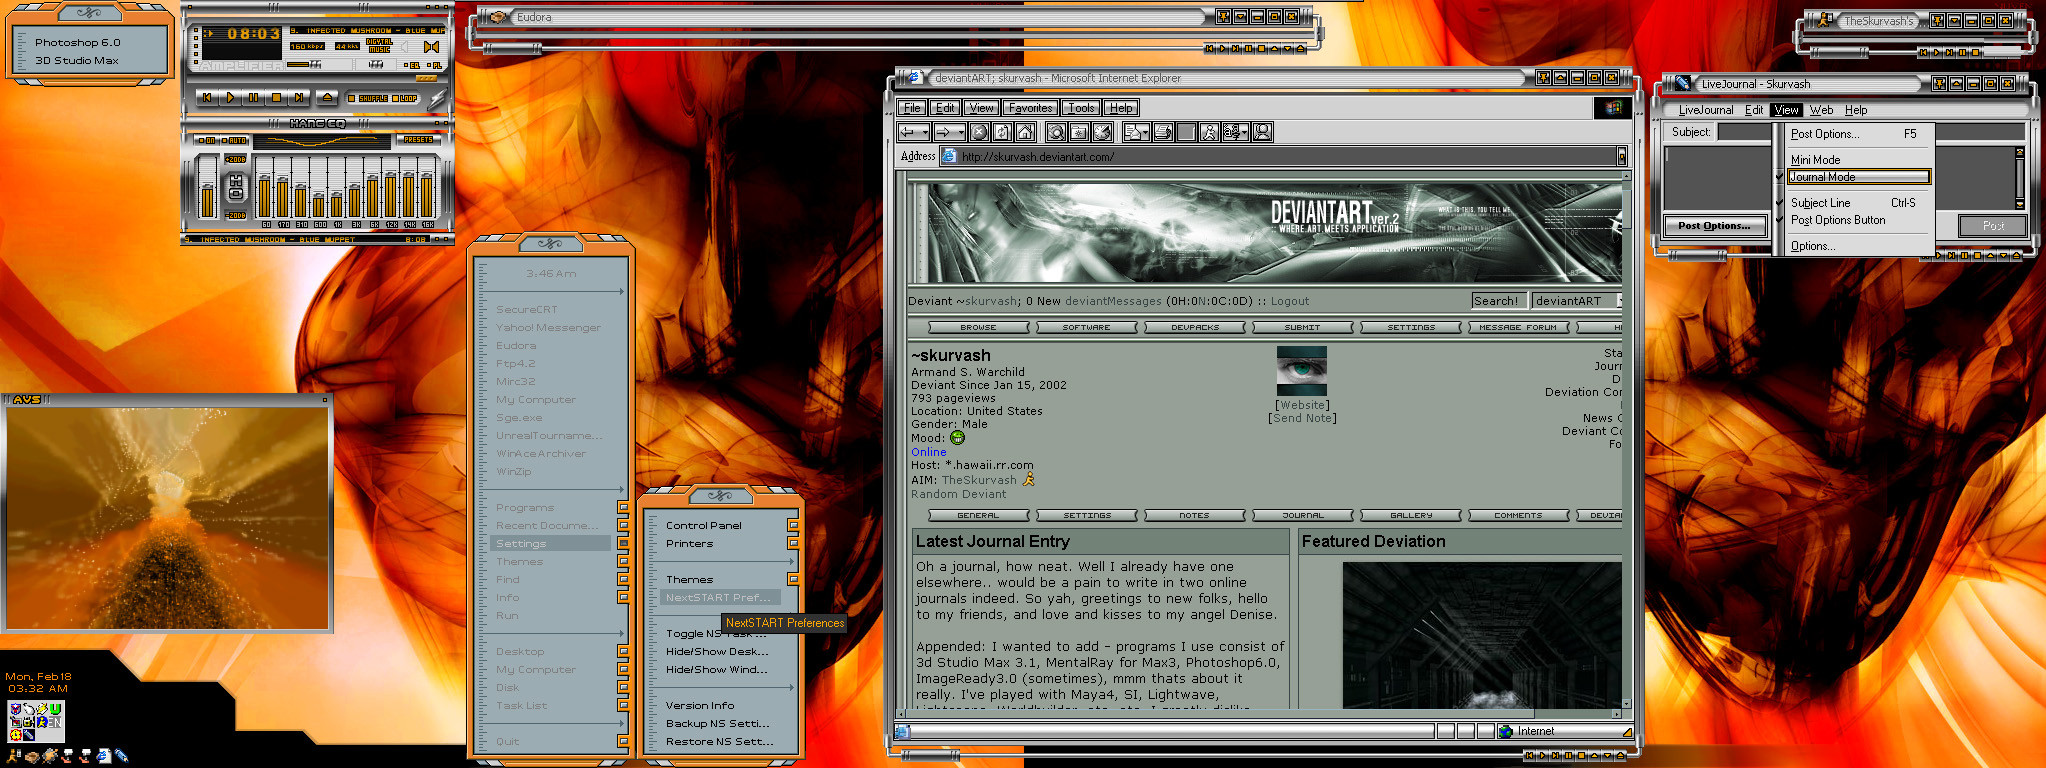
Task: Click skurvash eye avatar thumbnail
Action: point(1302,371)
